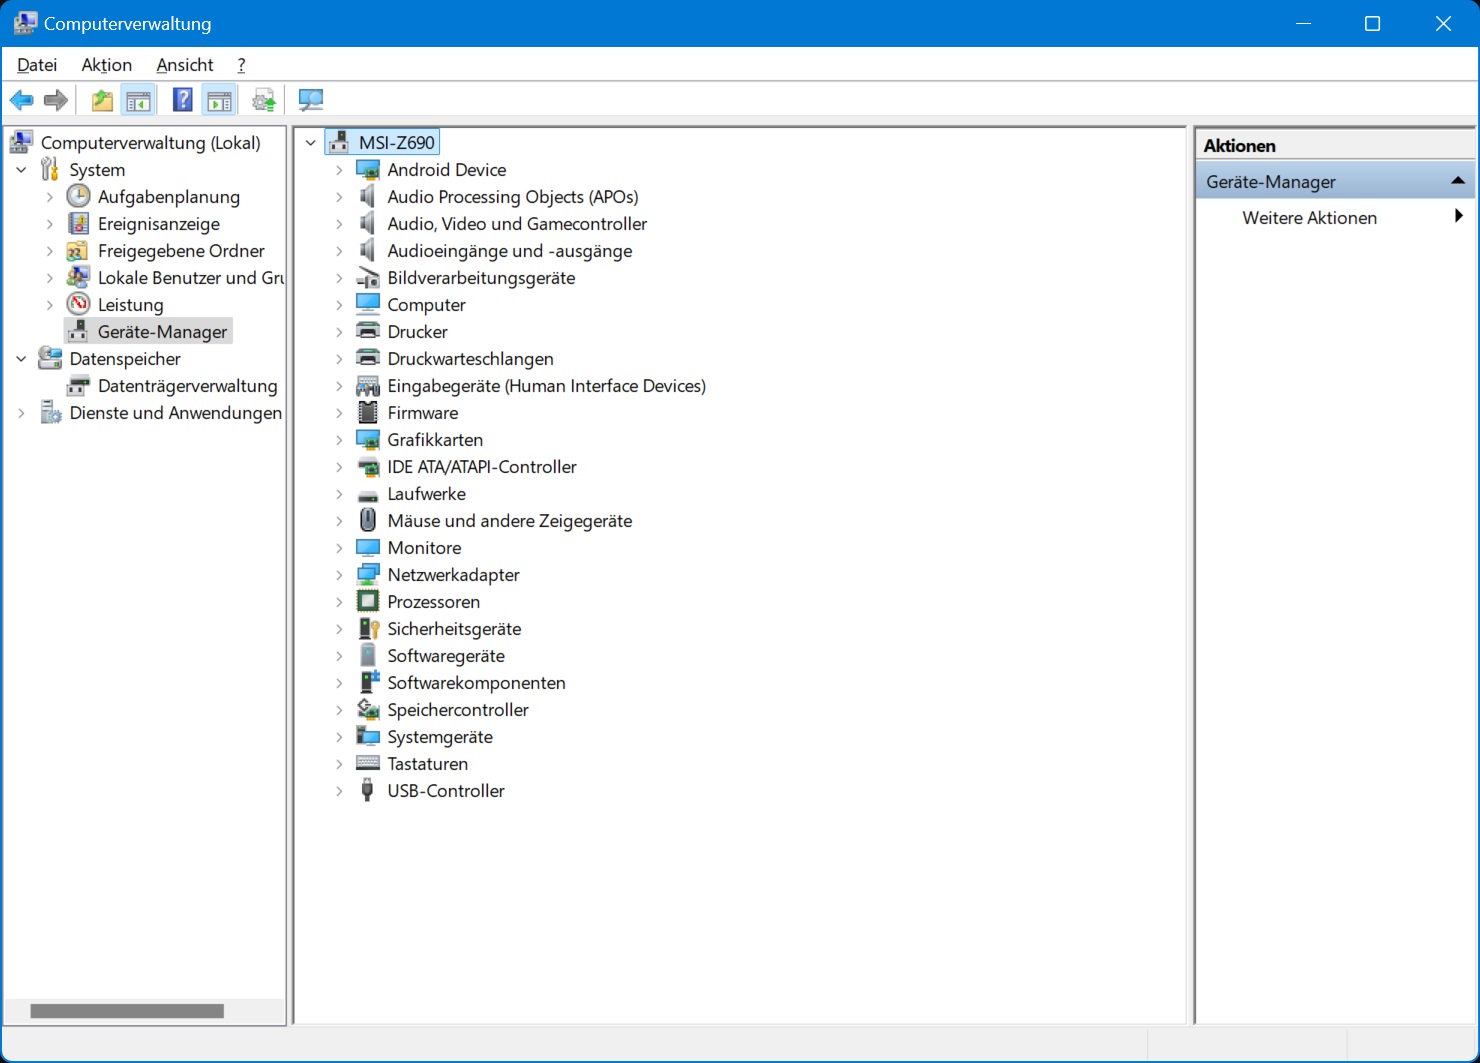
Task: Click the Prozessoren CPU icon
Action: [x=368, y=602]
